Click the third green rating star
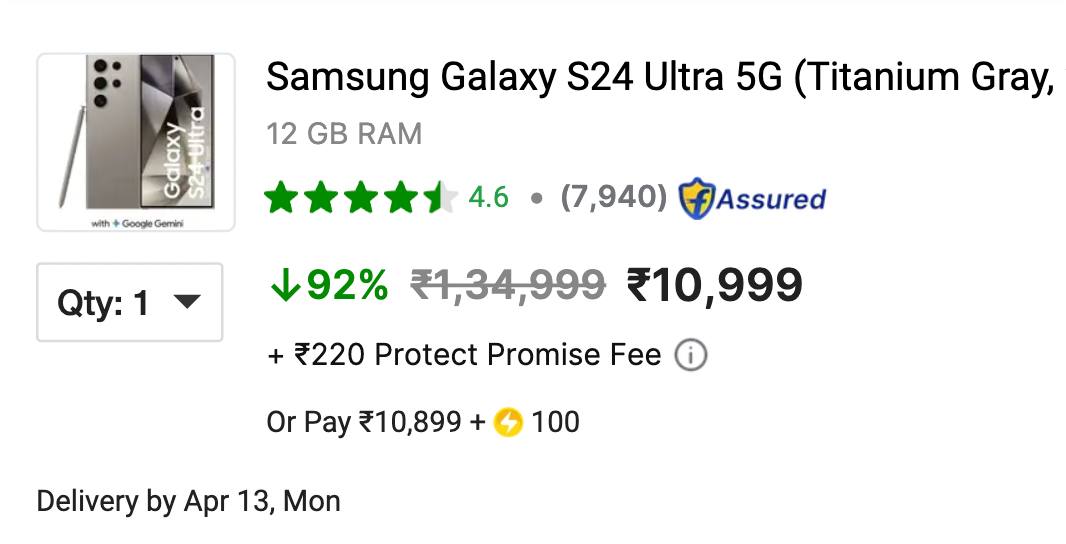The height and width of the screenshot is (544, 1066). point(361,199)
